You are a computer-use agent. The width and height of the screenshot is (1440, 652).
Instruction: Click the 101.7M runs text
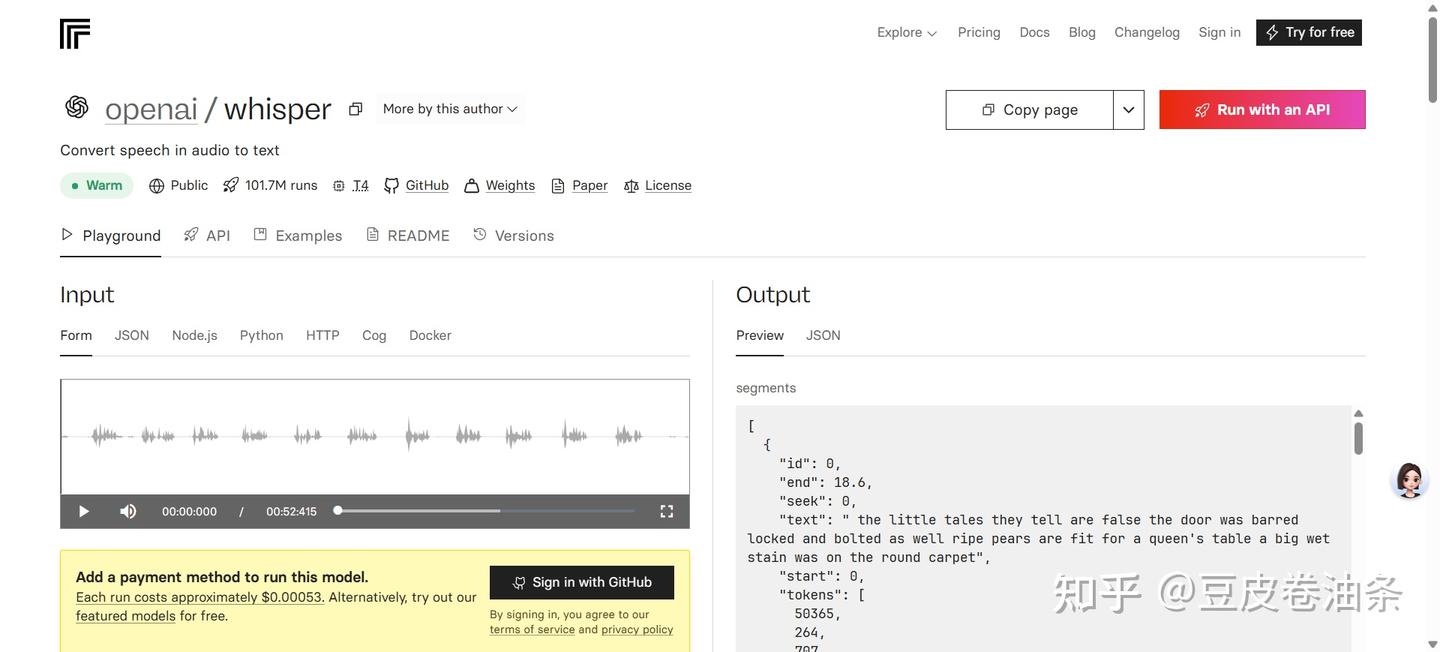pos(281,185)
